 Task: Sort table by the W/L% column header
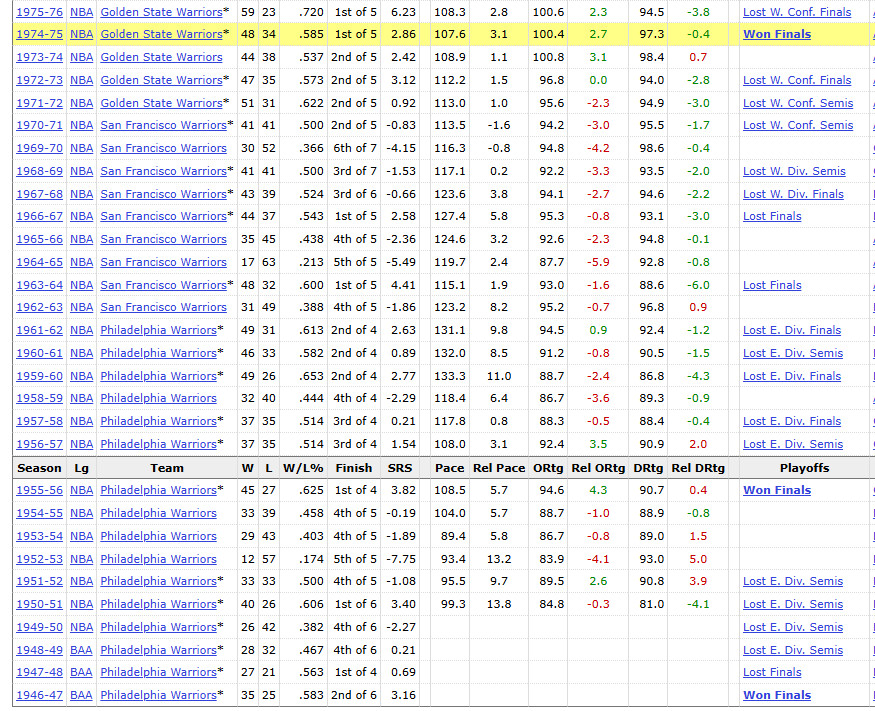303,468
